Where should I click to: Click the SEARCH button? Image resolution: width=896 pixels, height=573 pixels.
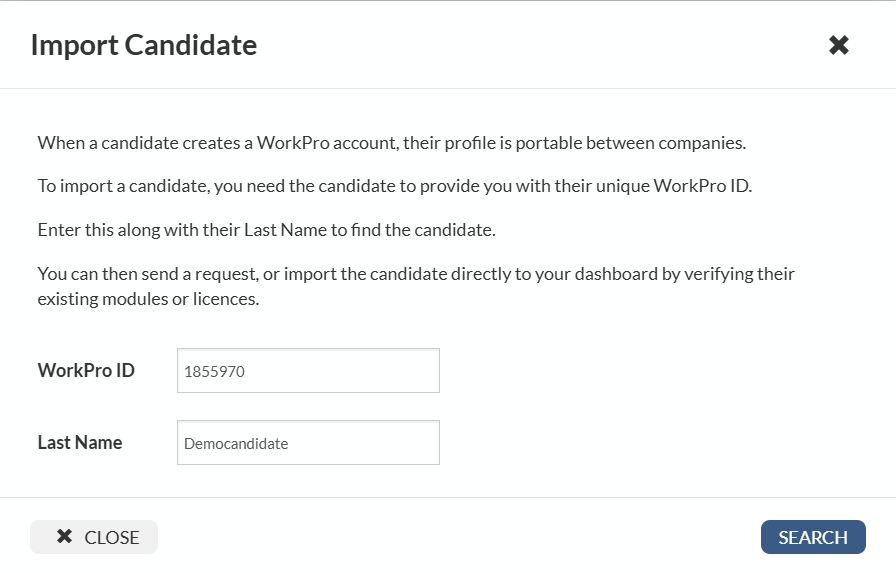pyautogui.click(x=812, y=537)
